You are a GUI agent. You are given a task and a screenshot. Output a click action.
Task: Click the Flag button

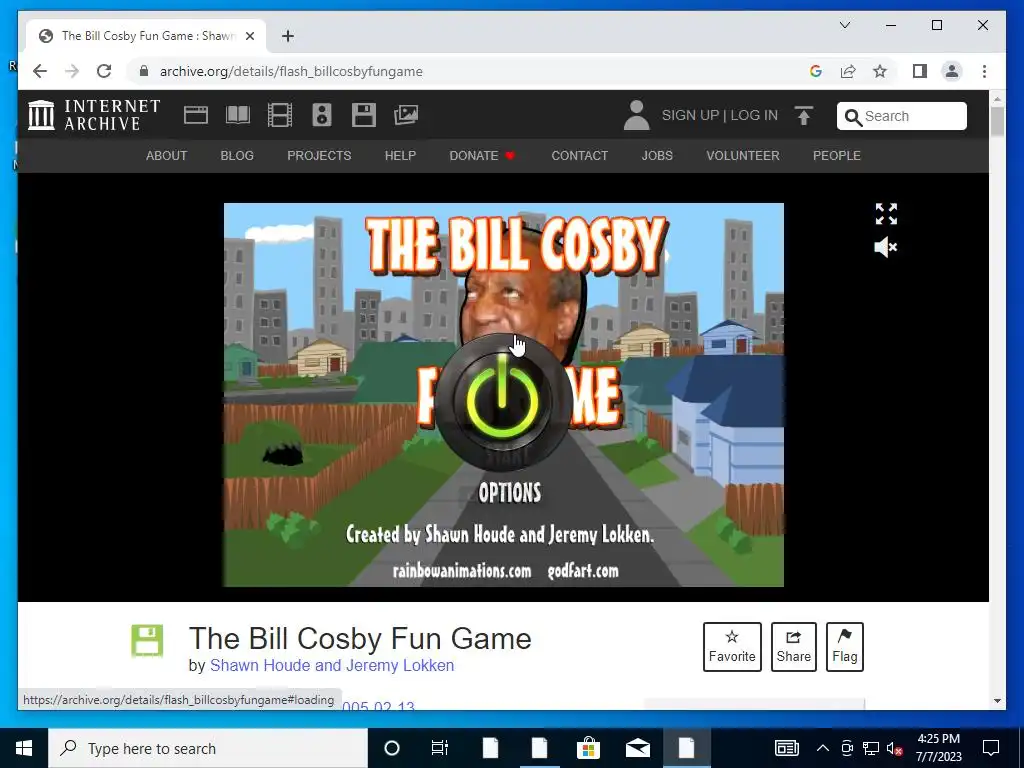(x=844, y=647)
